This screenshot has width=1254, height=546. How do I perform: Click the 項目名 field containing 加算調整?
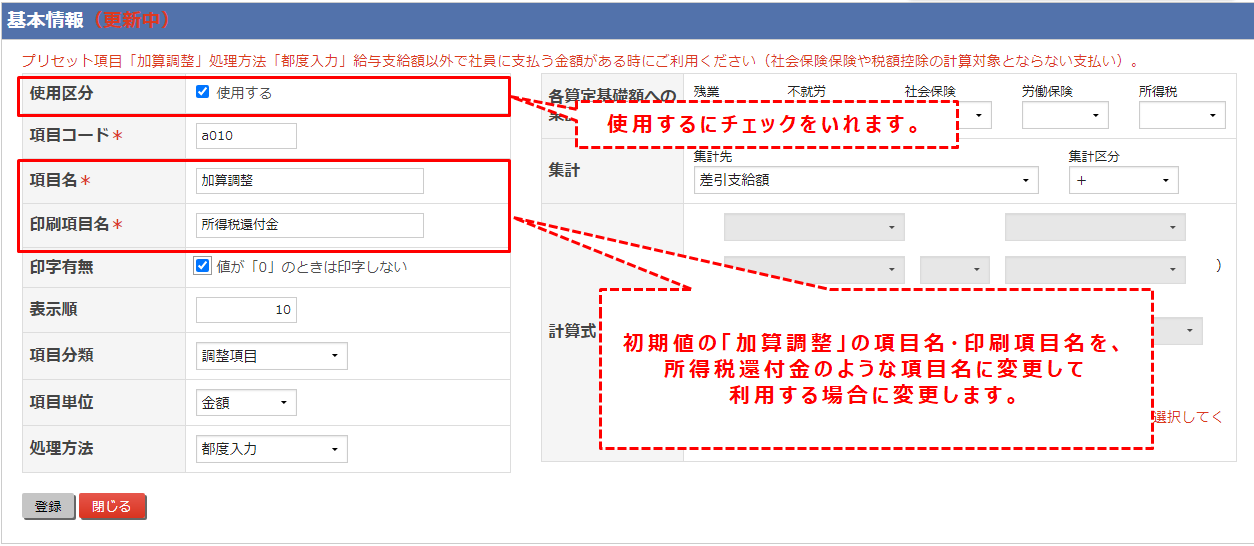coord(310,181)
